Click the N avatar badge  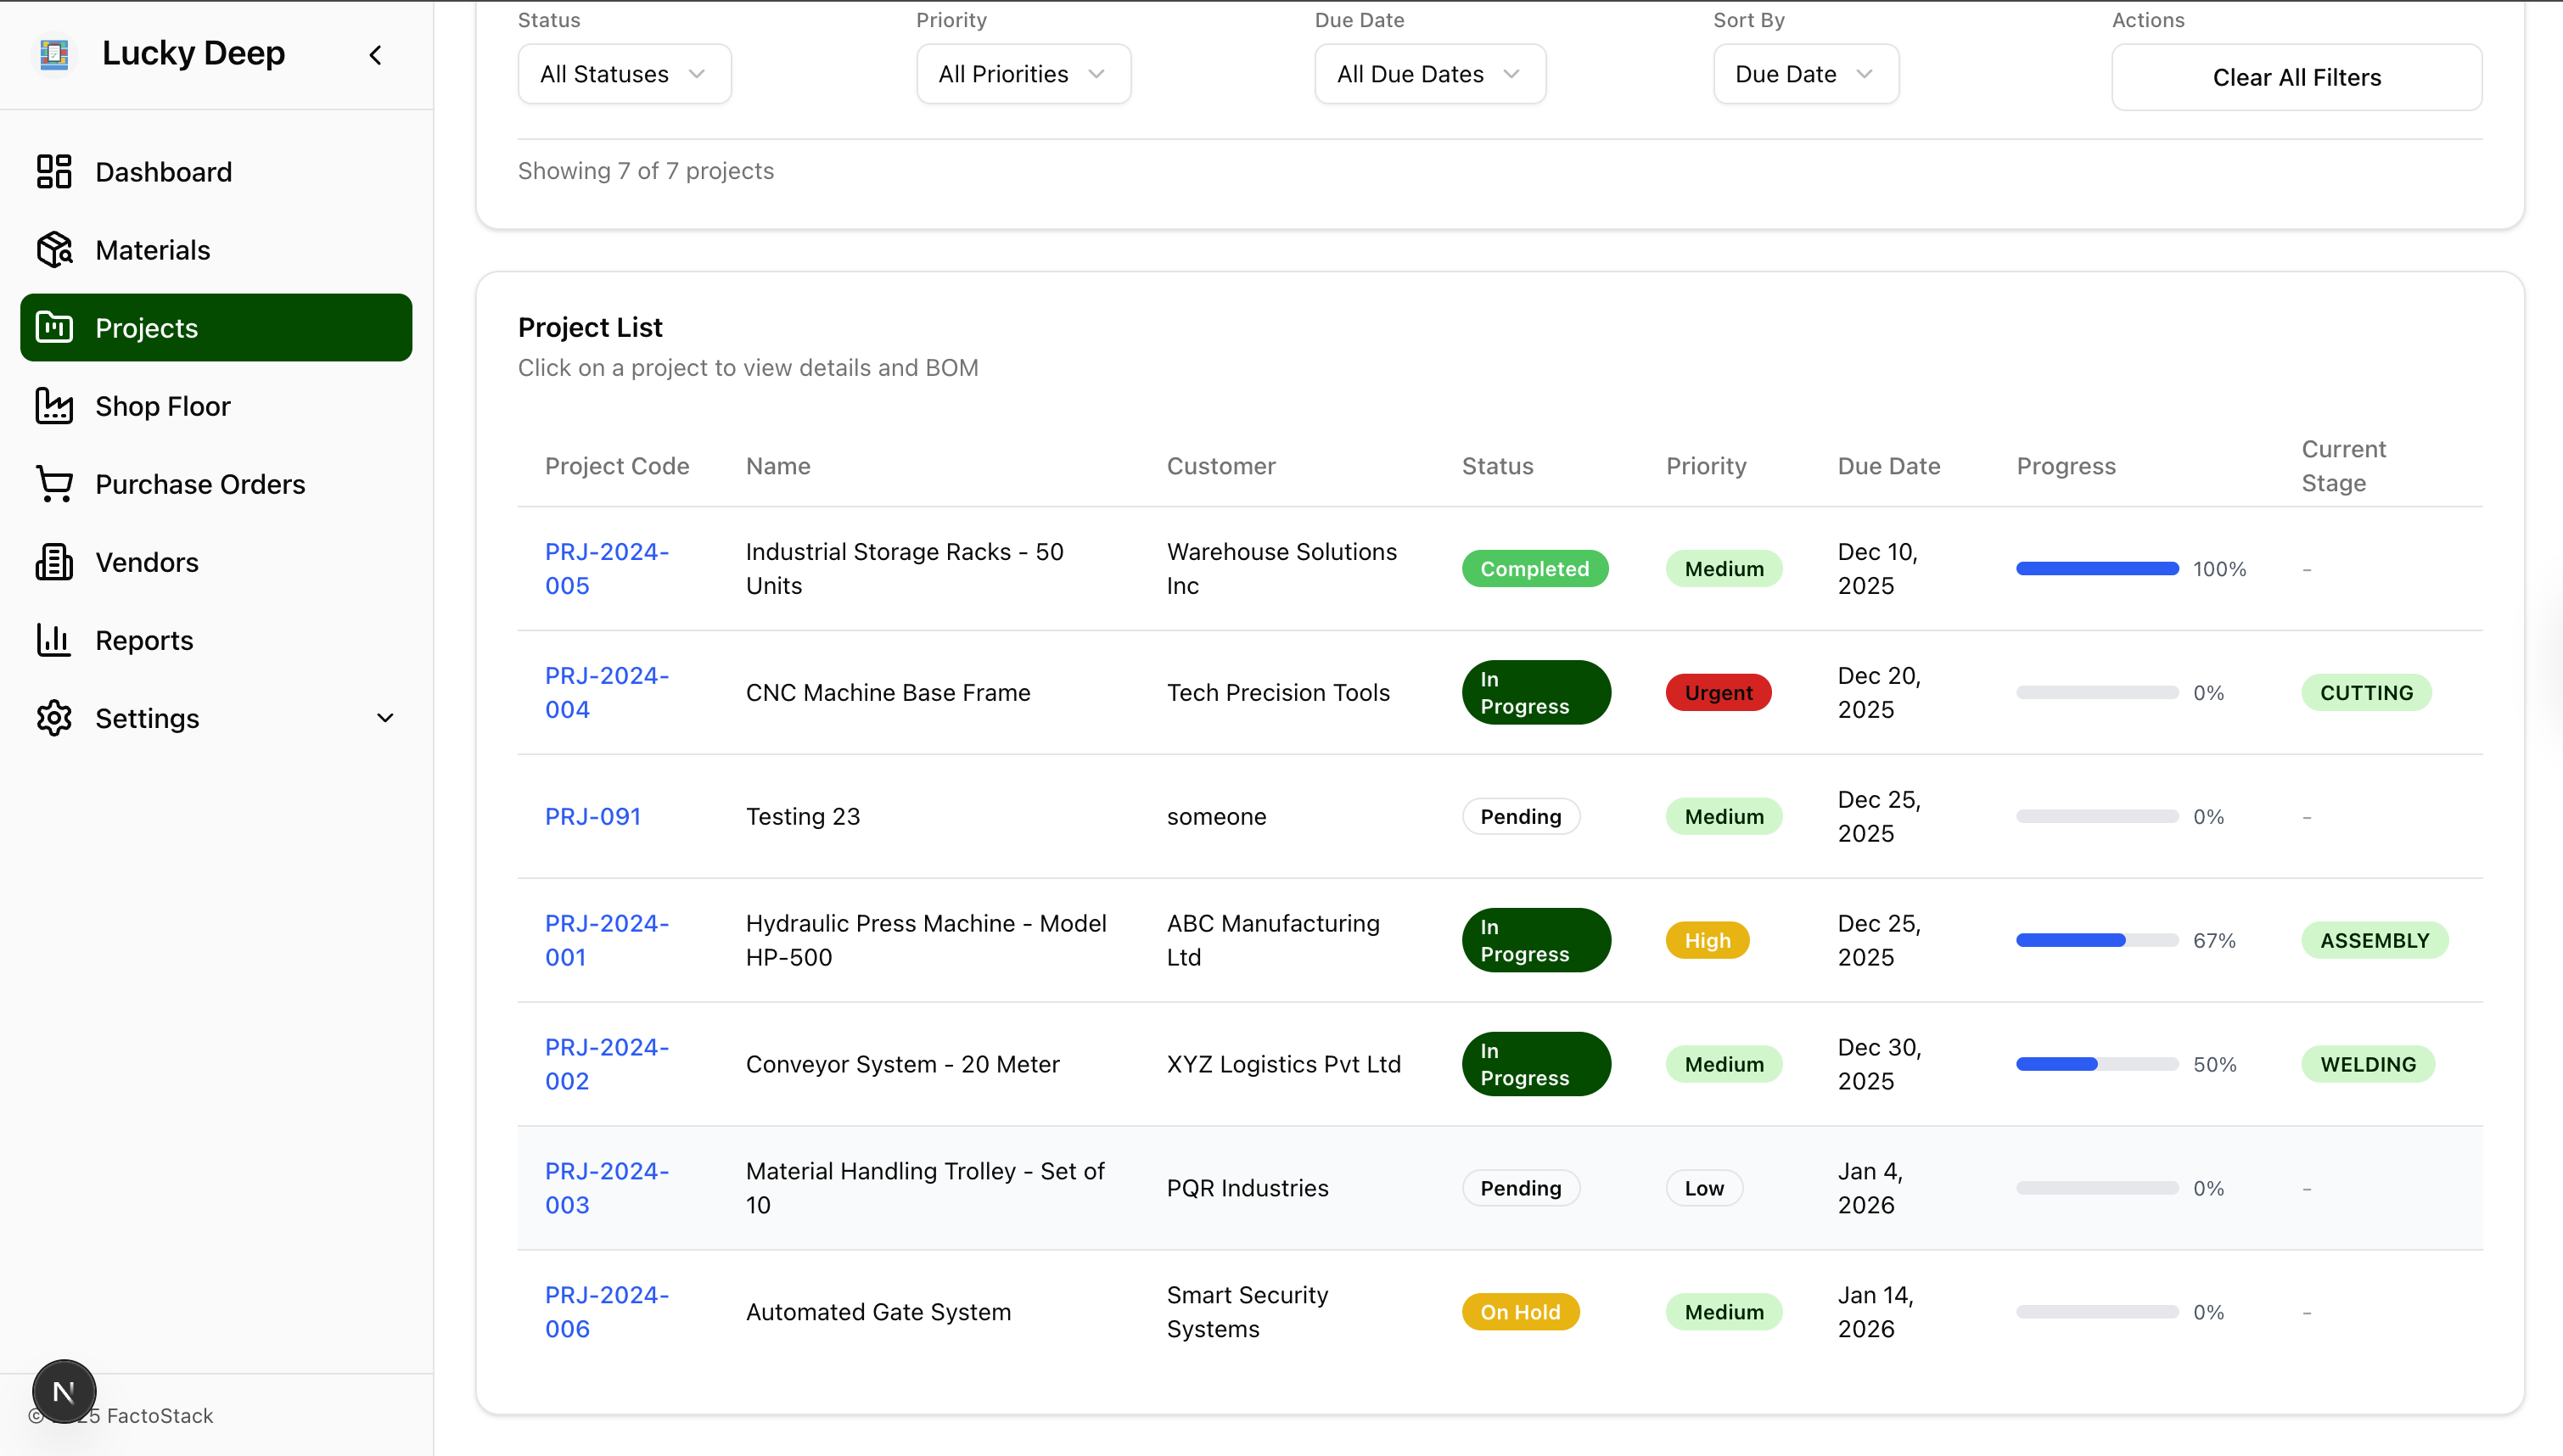64,1391
